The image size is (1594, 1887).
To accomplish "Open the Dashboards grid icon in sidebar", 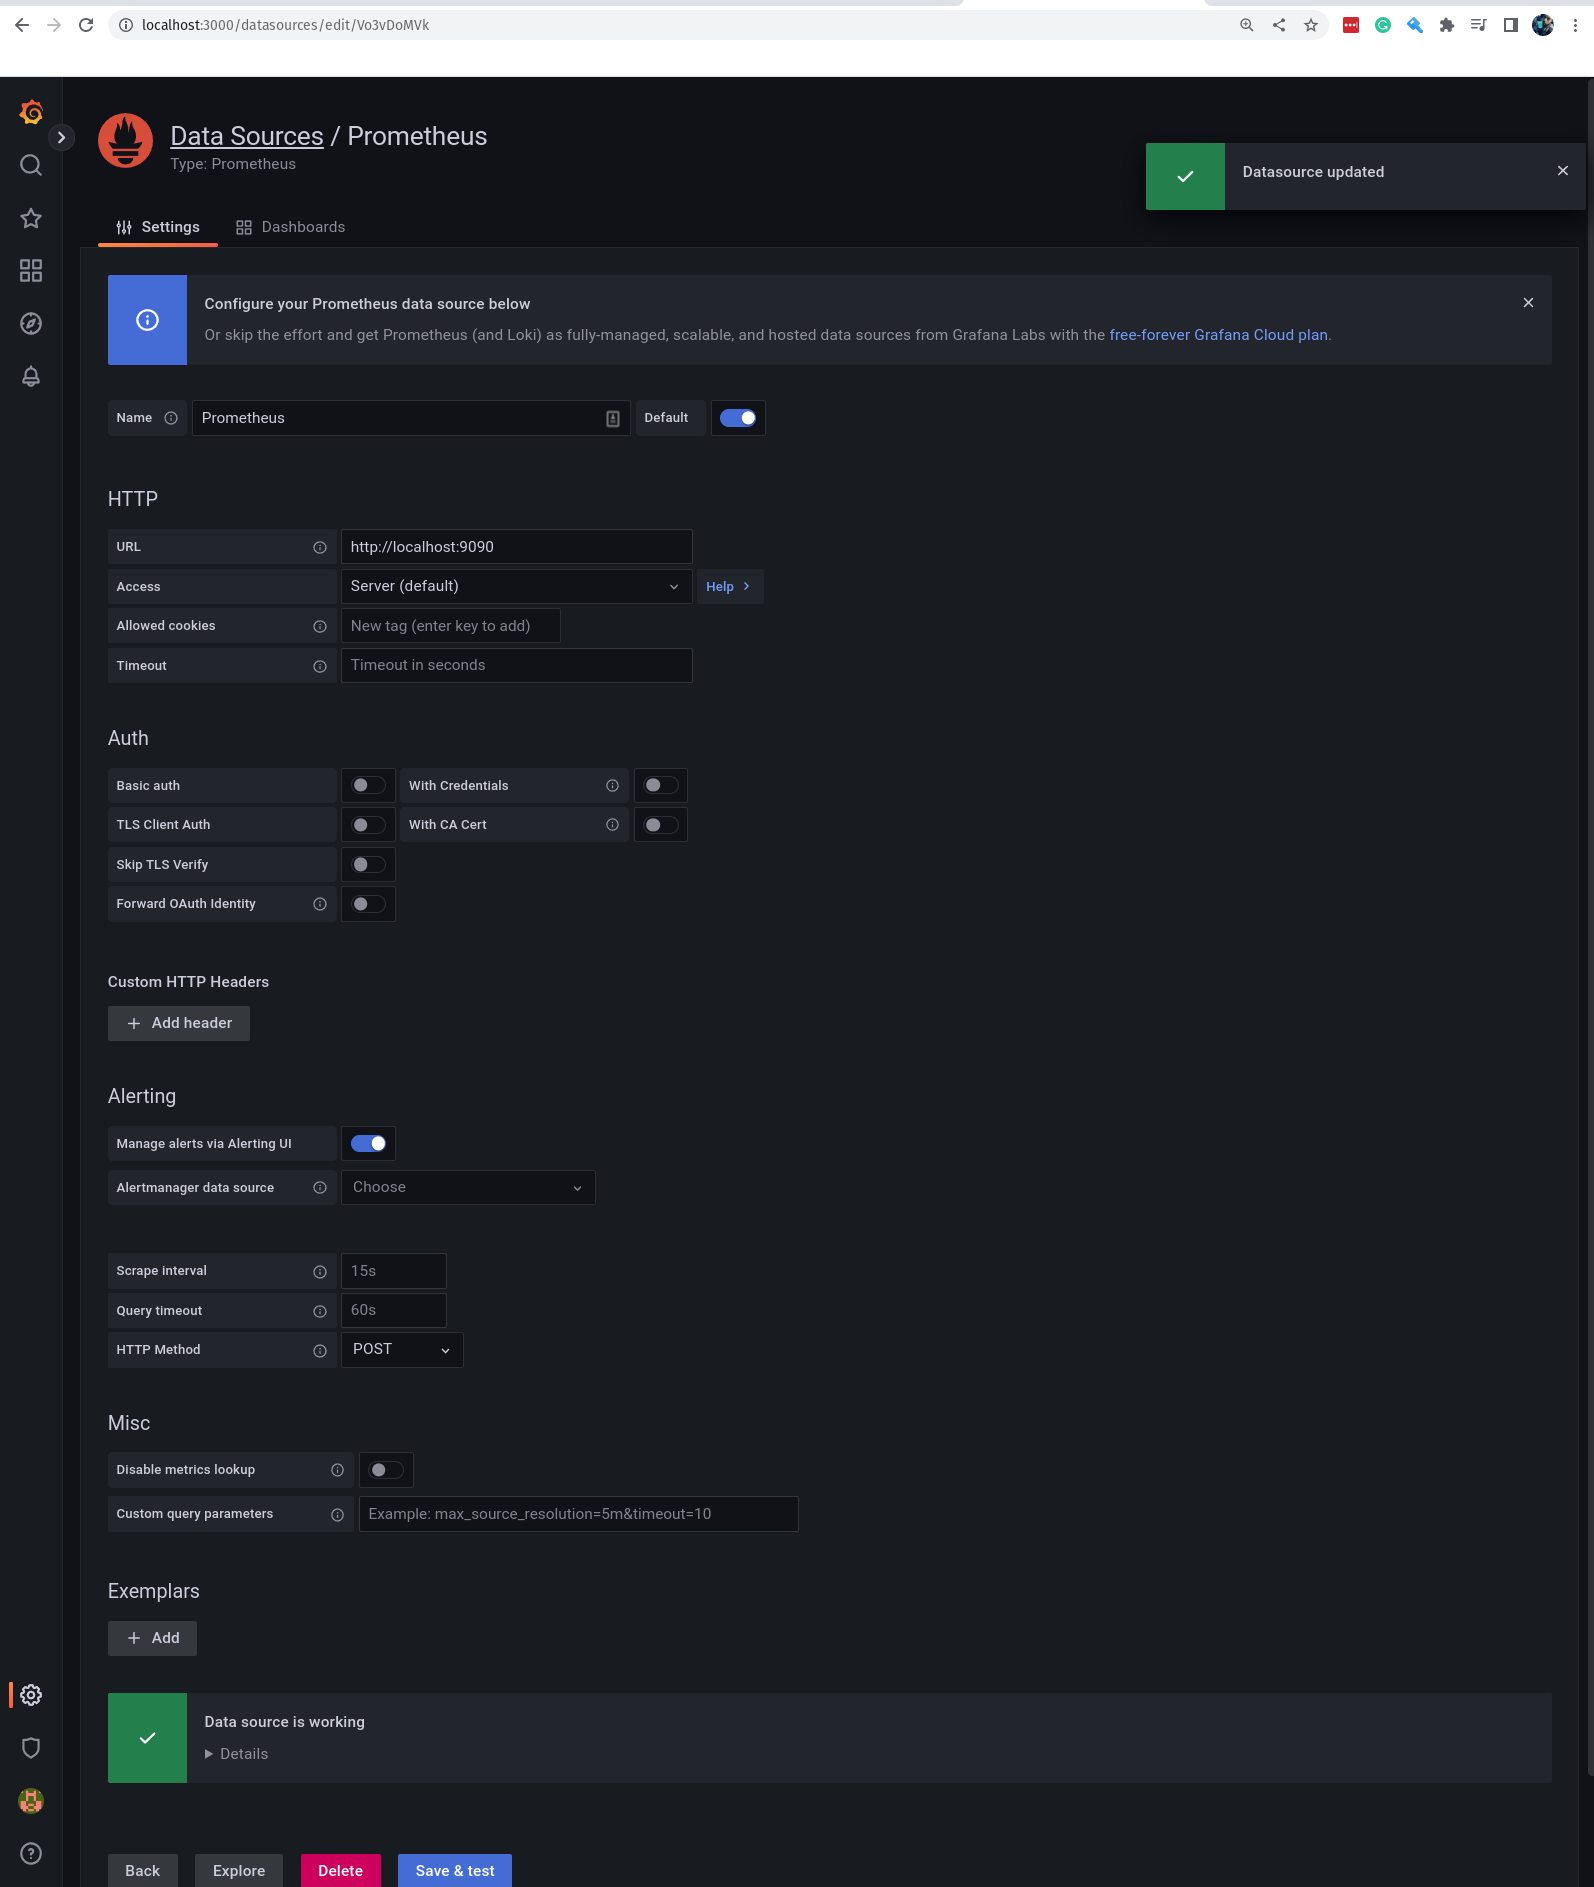I will 31,271.
